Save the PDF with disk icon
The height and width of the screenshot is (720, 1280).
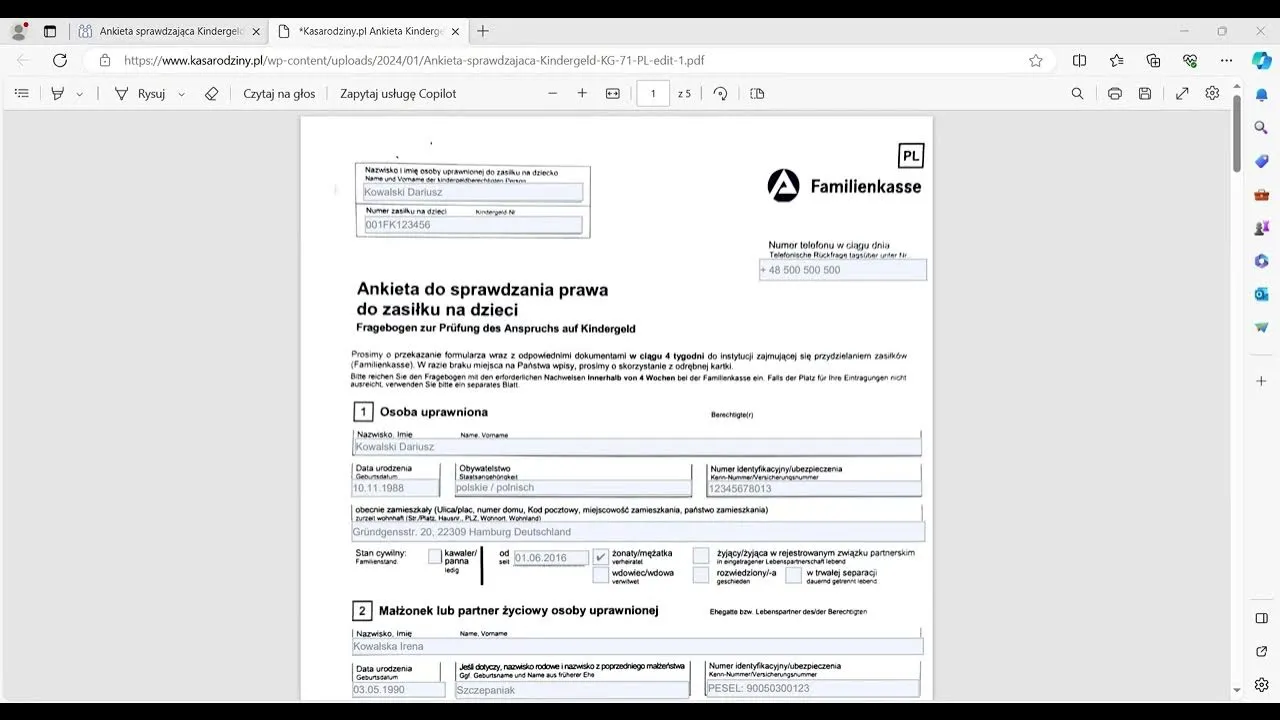pyautogui.click(x=1145, y=93)
